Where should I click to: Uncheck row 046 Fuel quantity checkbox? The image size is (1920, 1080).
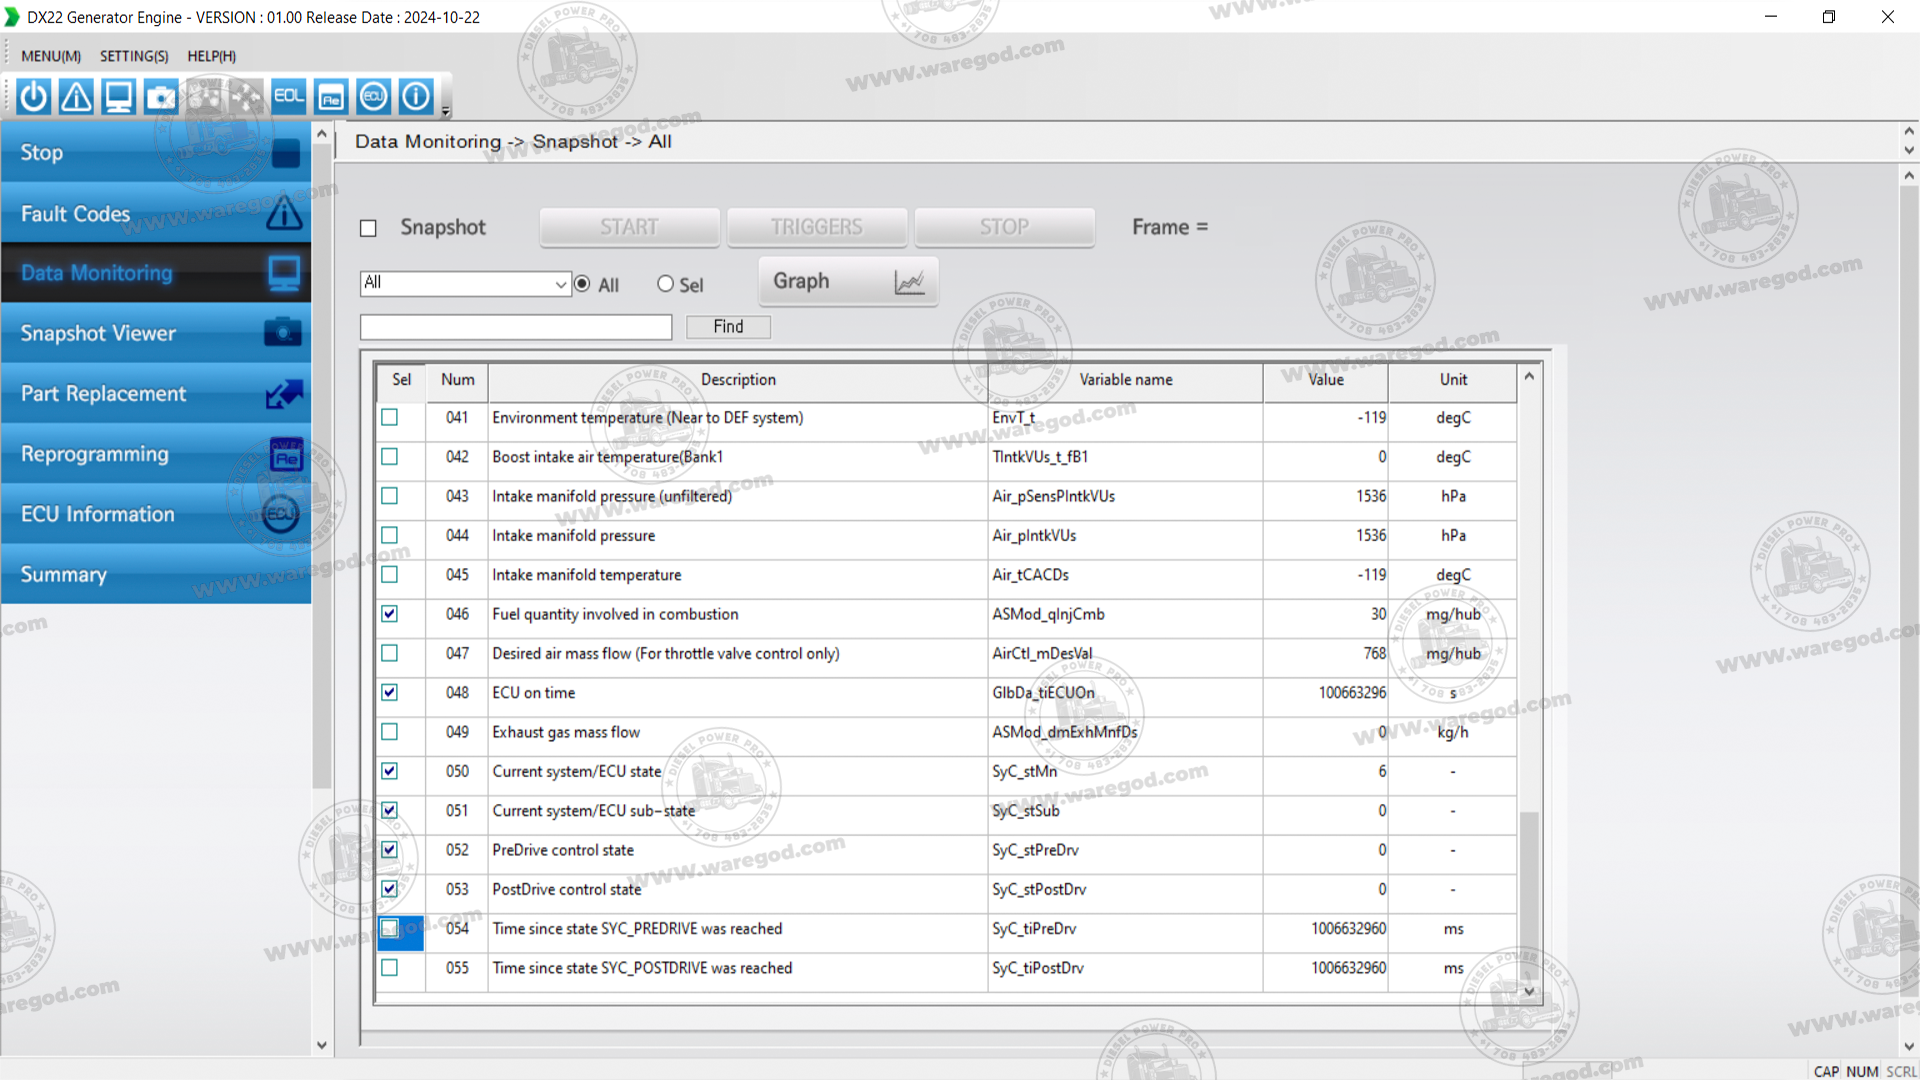[390, 614]
